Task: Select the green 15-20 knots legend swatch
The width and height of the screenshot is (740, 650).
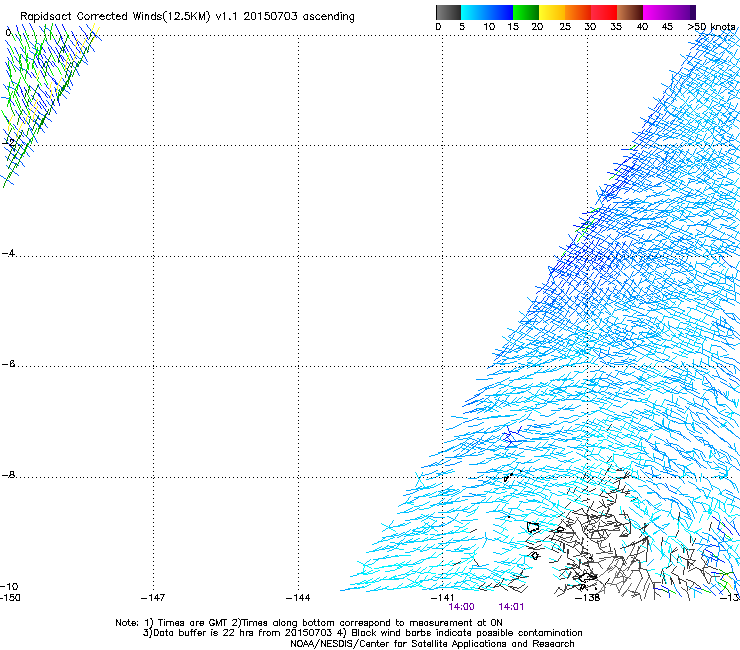Action: [x=526, y=12]
